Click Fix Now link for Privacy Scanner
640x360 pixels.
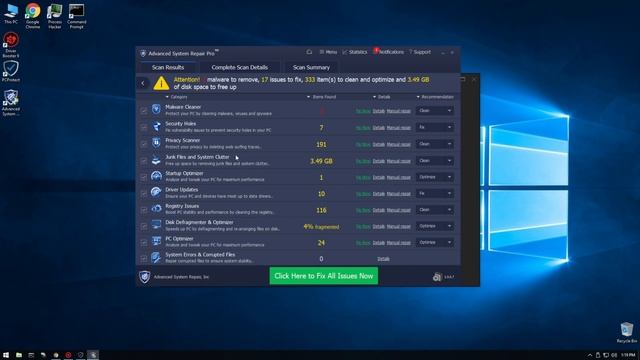point(363,144)
